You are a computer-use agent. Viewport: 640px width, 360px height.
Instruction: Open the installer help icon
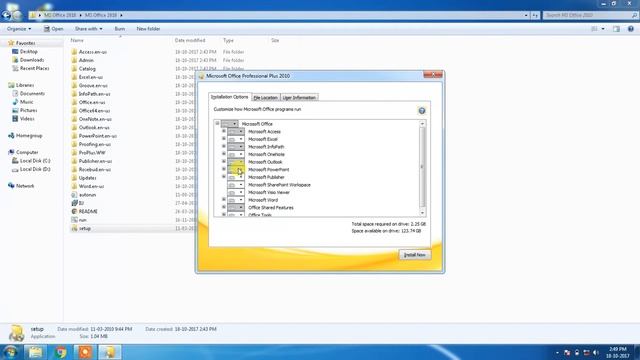point(422,111)
